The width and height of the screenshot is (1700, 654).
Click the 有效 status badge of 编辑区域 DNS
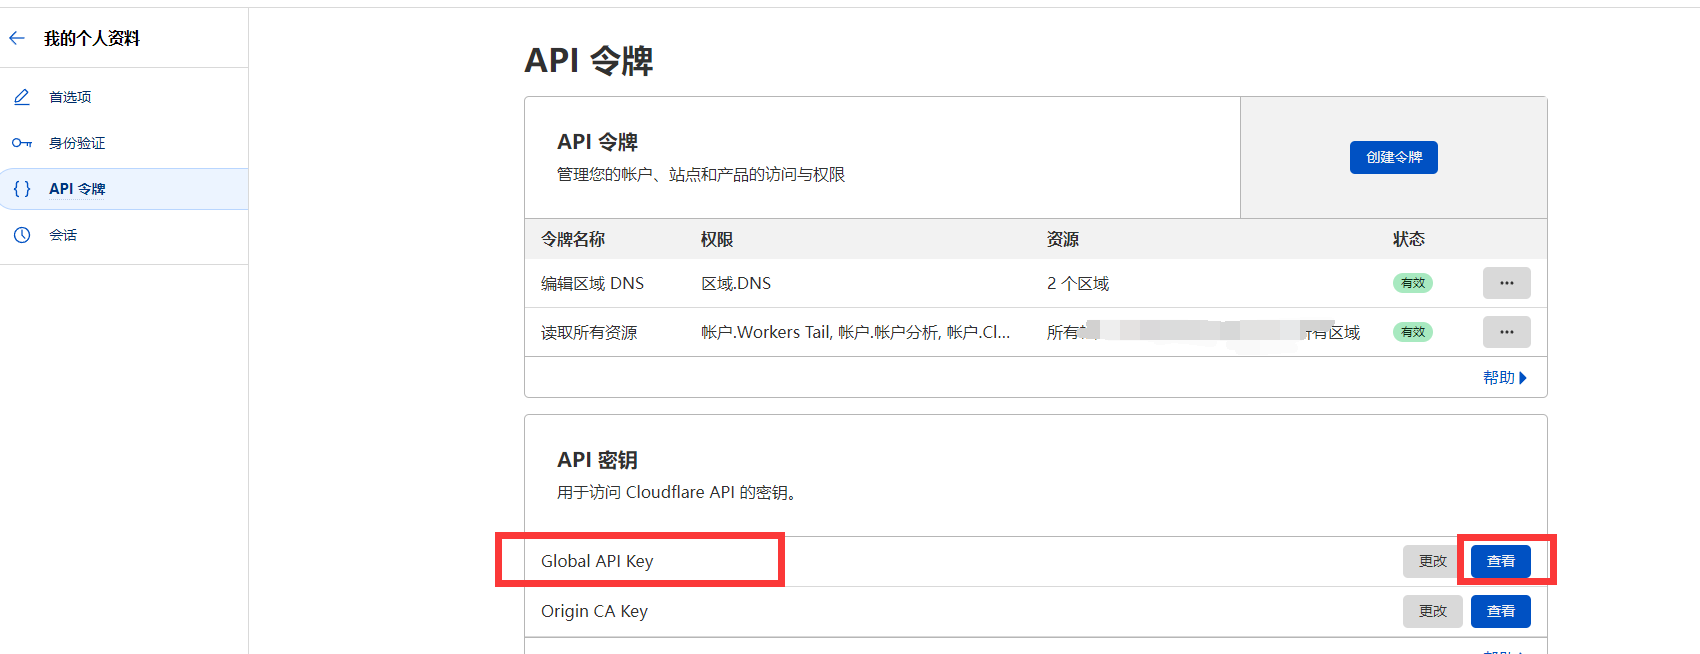click(1412, 283)
